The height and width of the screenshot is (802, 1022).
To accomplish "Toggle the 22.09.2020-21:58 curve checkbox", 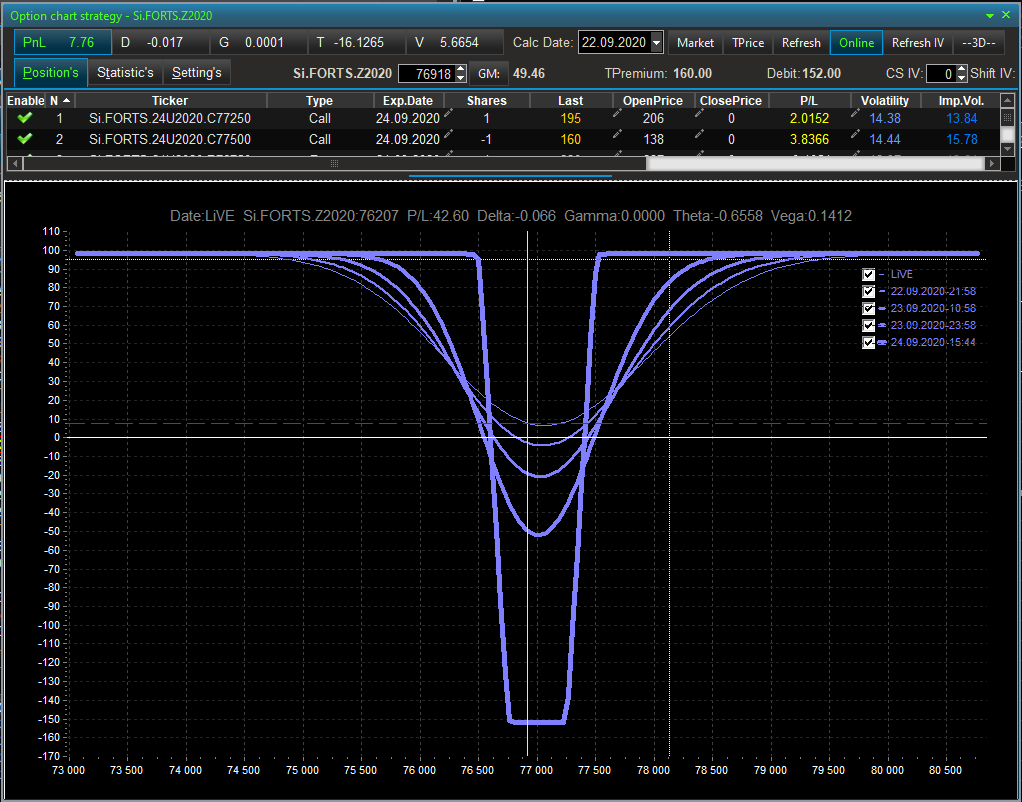I will click(868, 291).
